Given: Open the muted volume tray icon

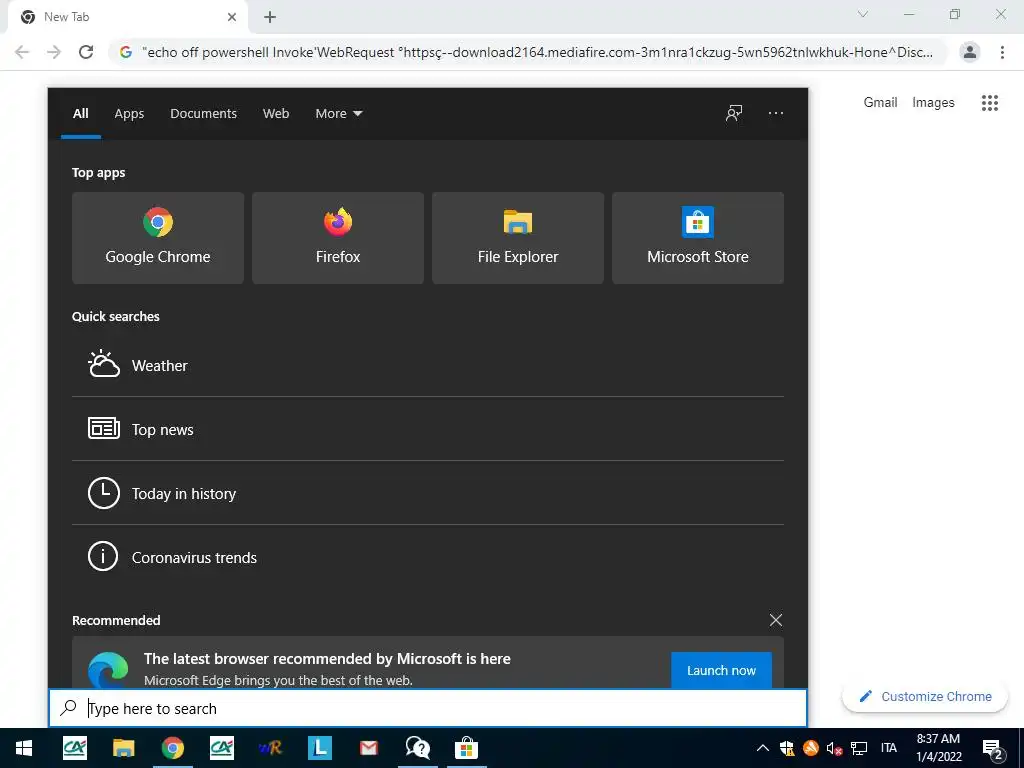Looking at the screenshot, I should point(834,748).
